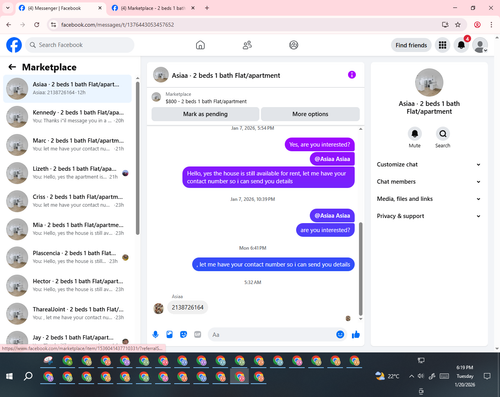Viewport: 500px width, 397px height.
Task: Open the Windows notification center icon
Action: 487,376
